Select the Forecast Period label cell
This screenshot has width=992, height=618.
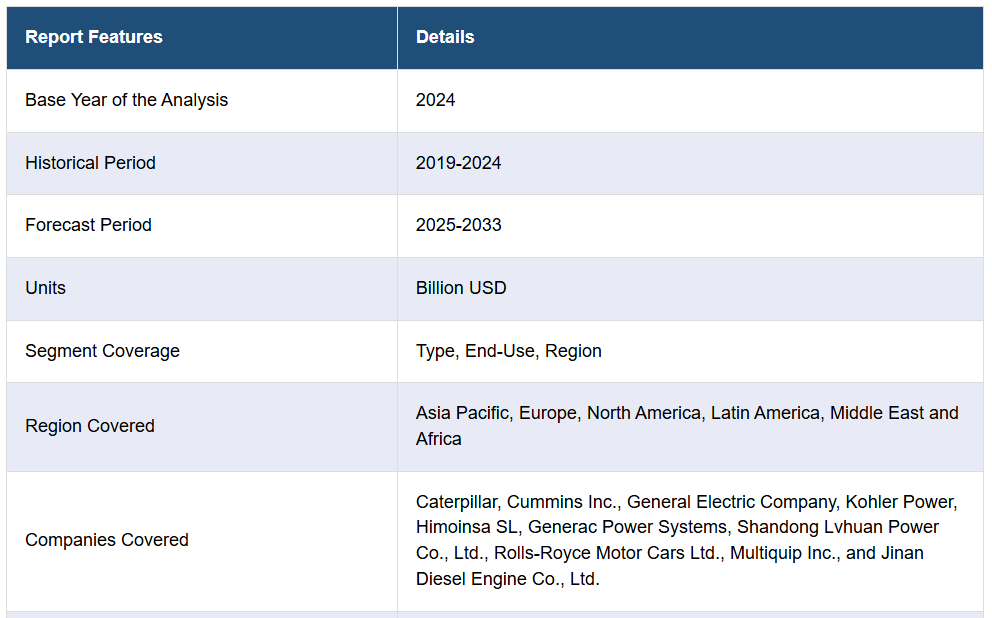(x=202, y=226)
